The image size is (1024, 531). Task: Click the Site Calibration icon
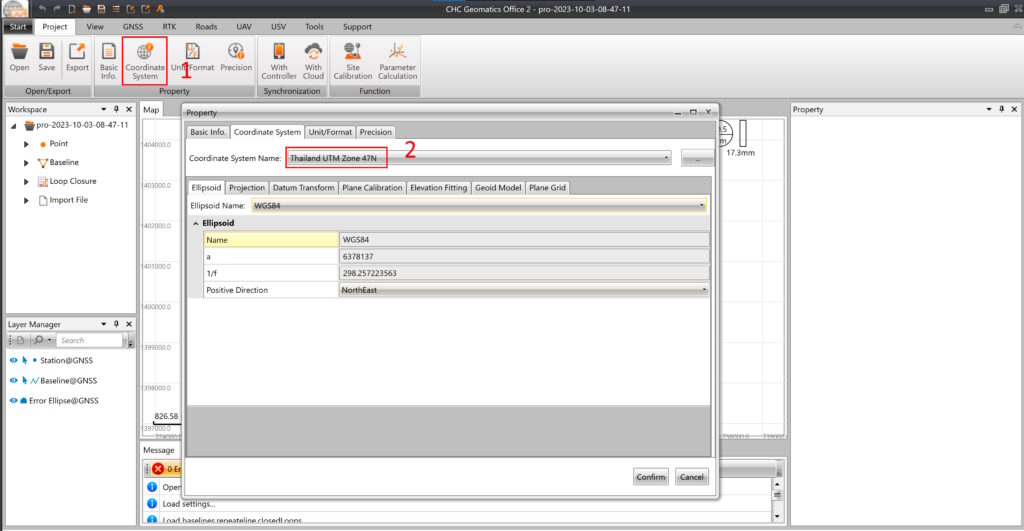click(x=352, y=58)
